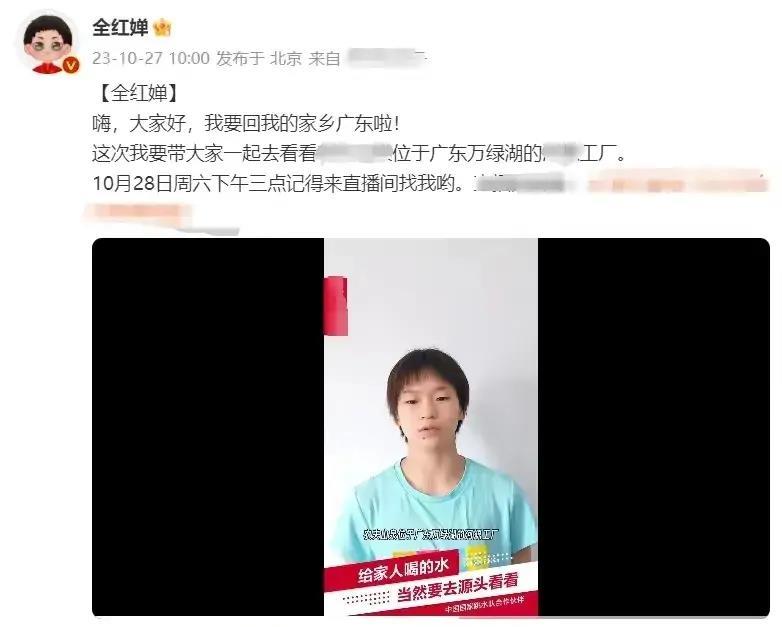782x627 pixels.
Task: Click the 【全红婵】 heading in the post
Action: tap(139, 93)
